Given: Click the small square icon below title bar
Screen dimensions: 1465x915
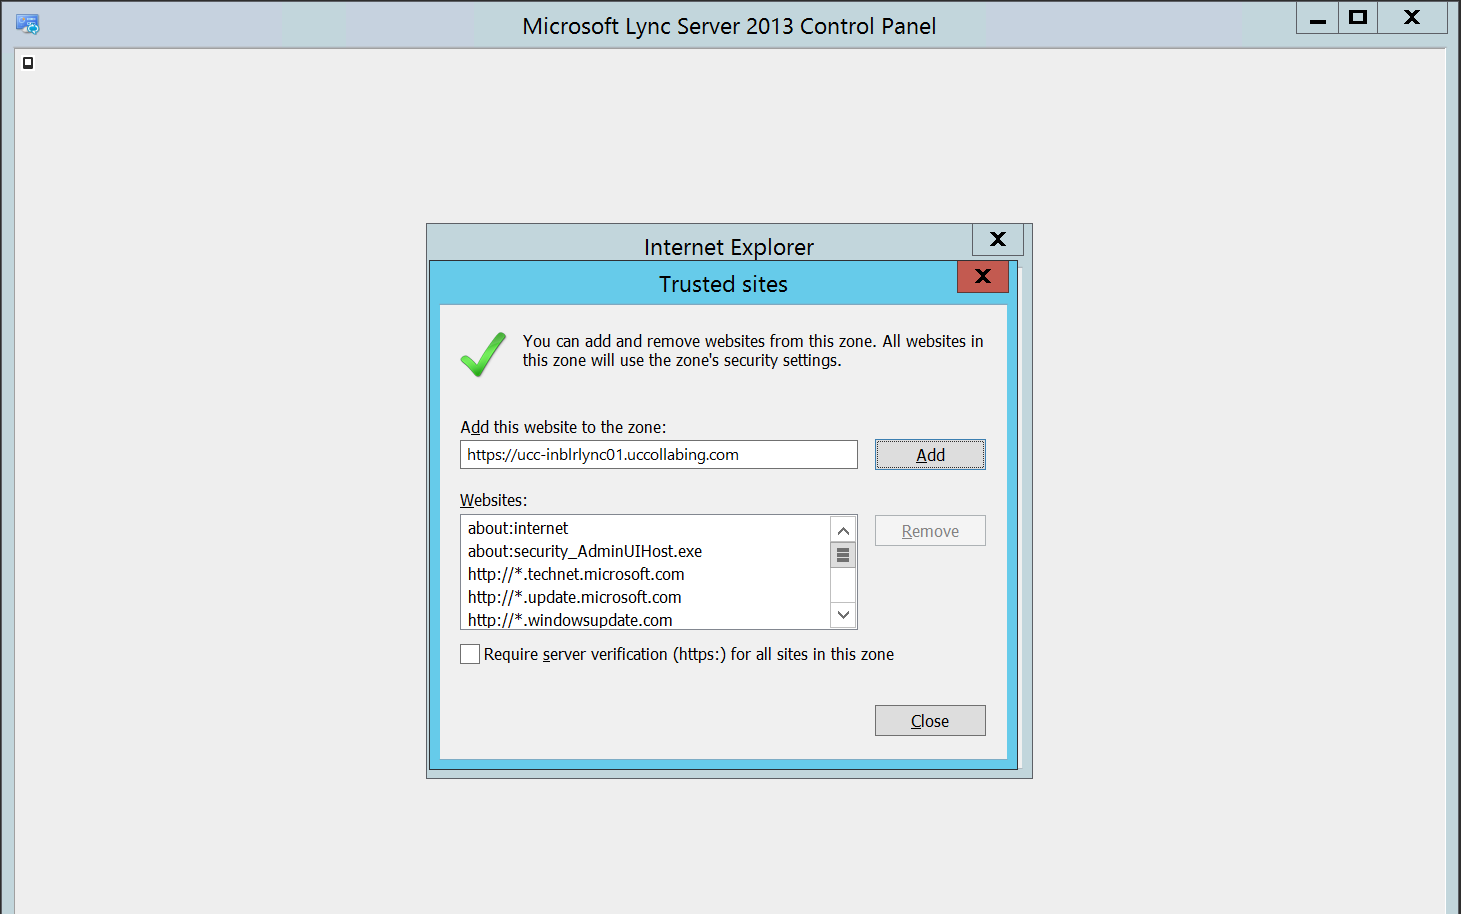Looking at the screenshot, I should (28, 63).
